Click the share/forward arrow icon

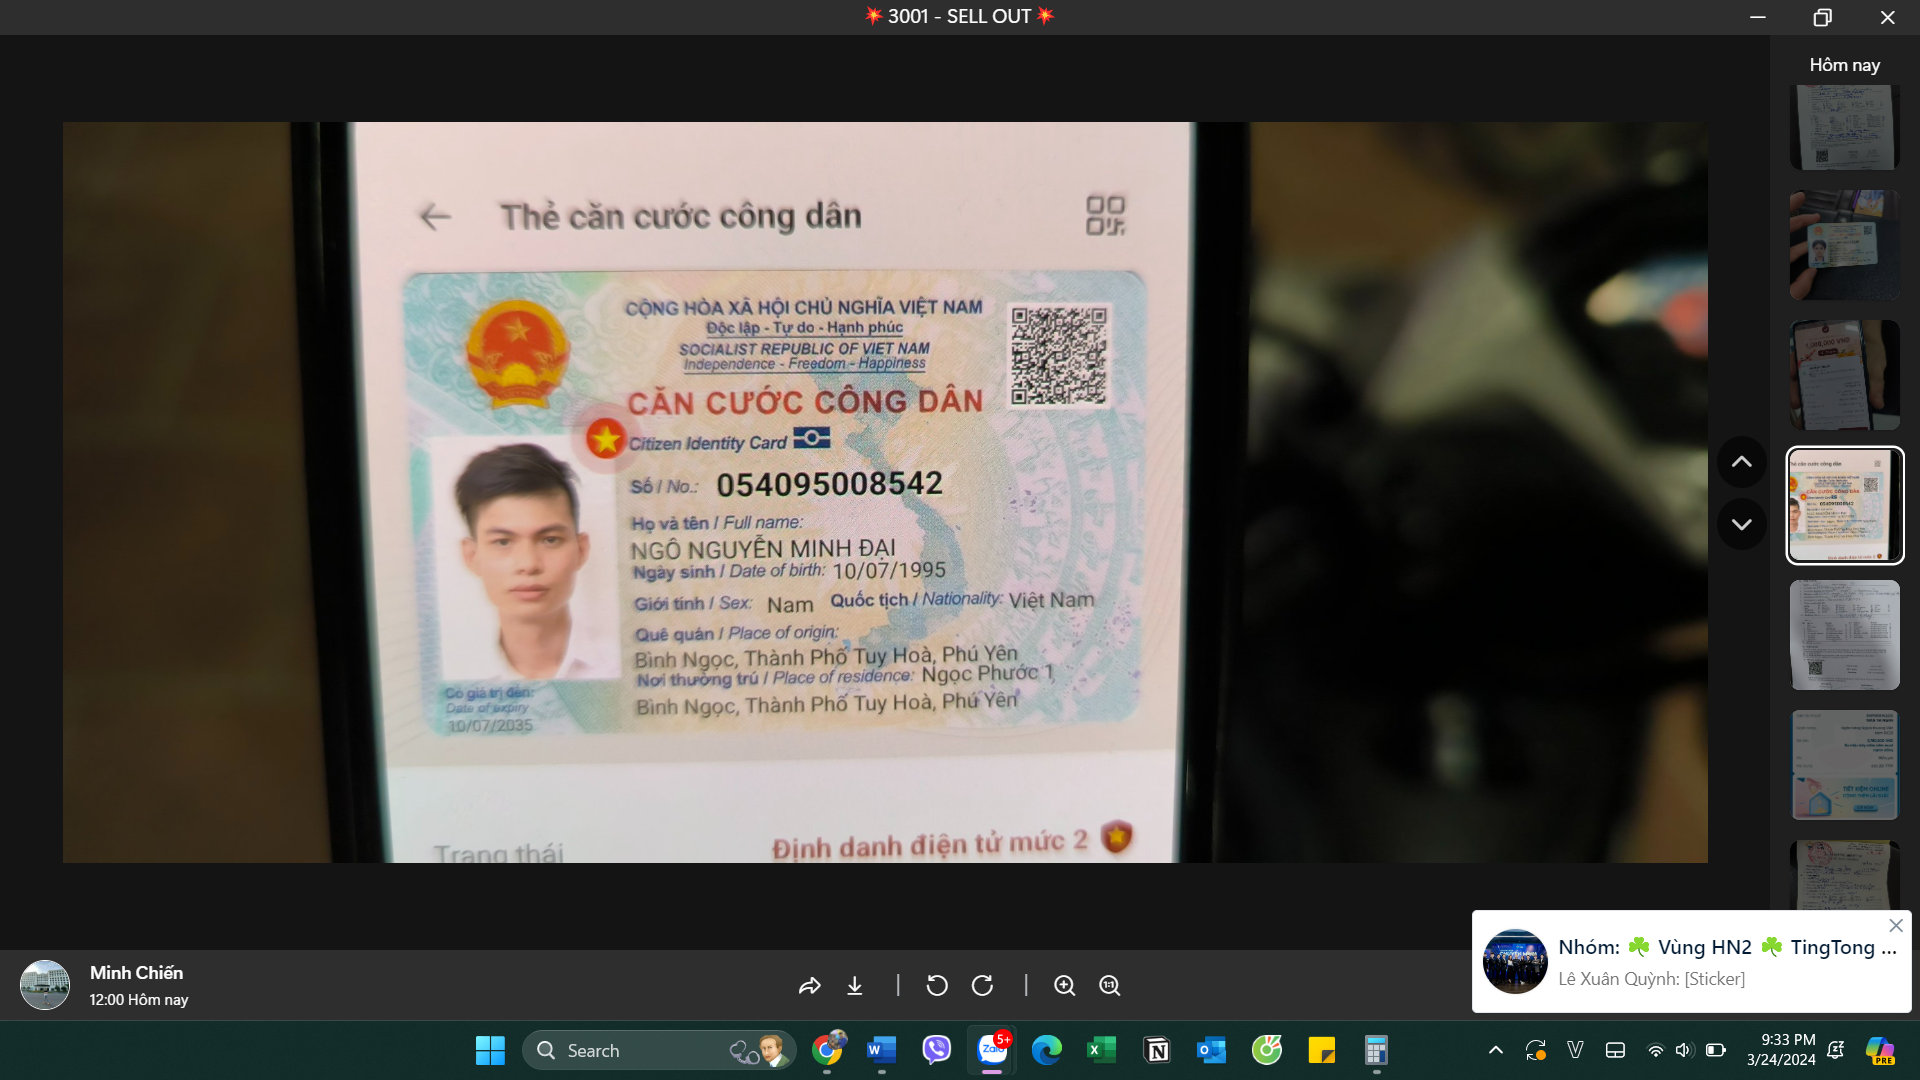click(x=809, y=986)
